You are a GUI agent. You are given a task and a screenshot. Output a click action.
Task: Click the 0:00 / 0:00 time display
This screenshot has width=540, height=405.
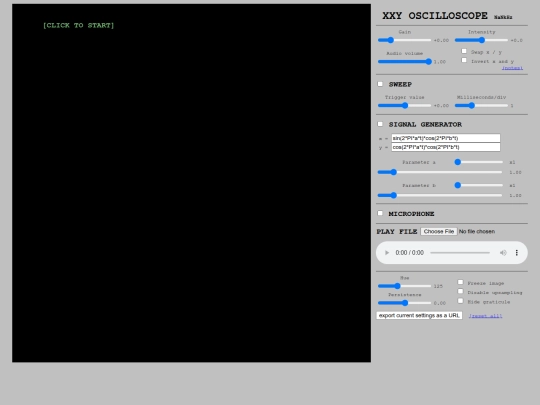pos(409,253)
